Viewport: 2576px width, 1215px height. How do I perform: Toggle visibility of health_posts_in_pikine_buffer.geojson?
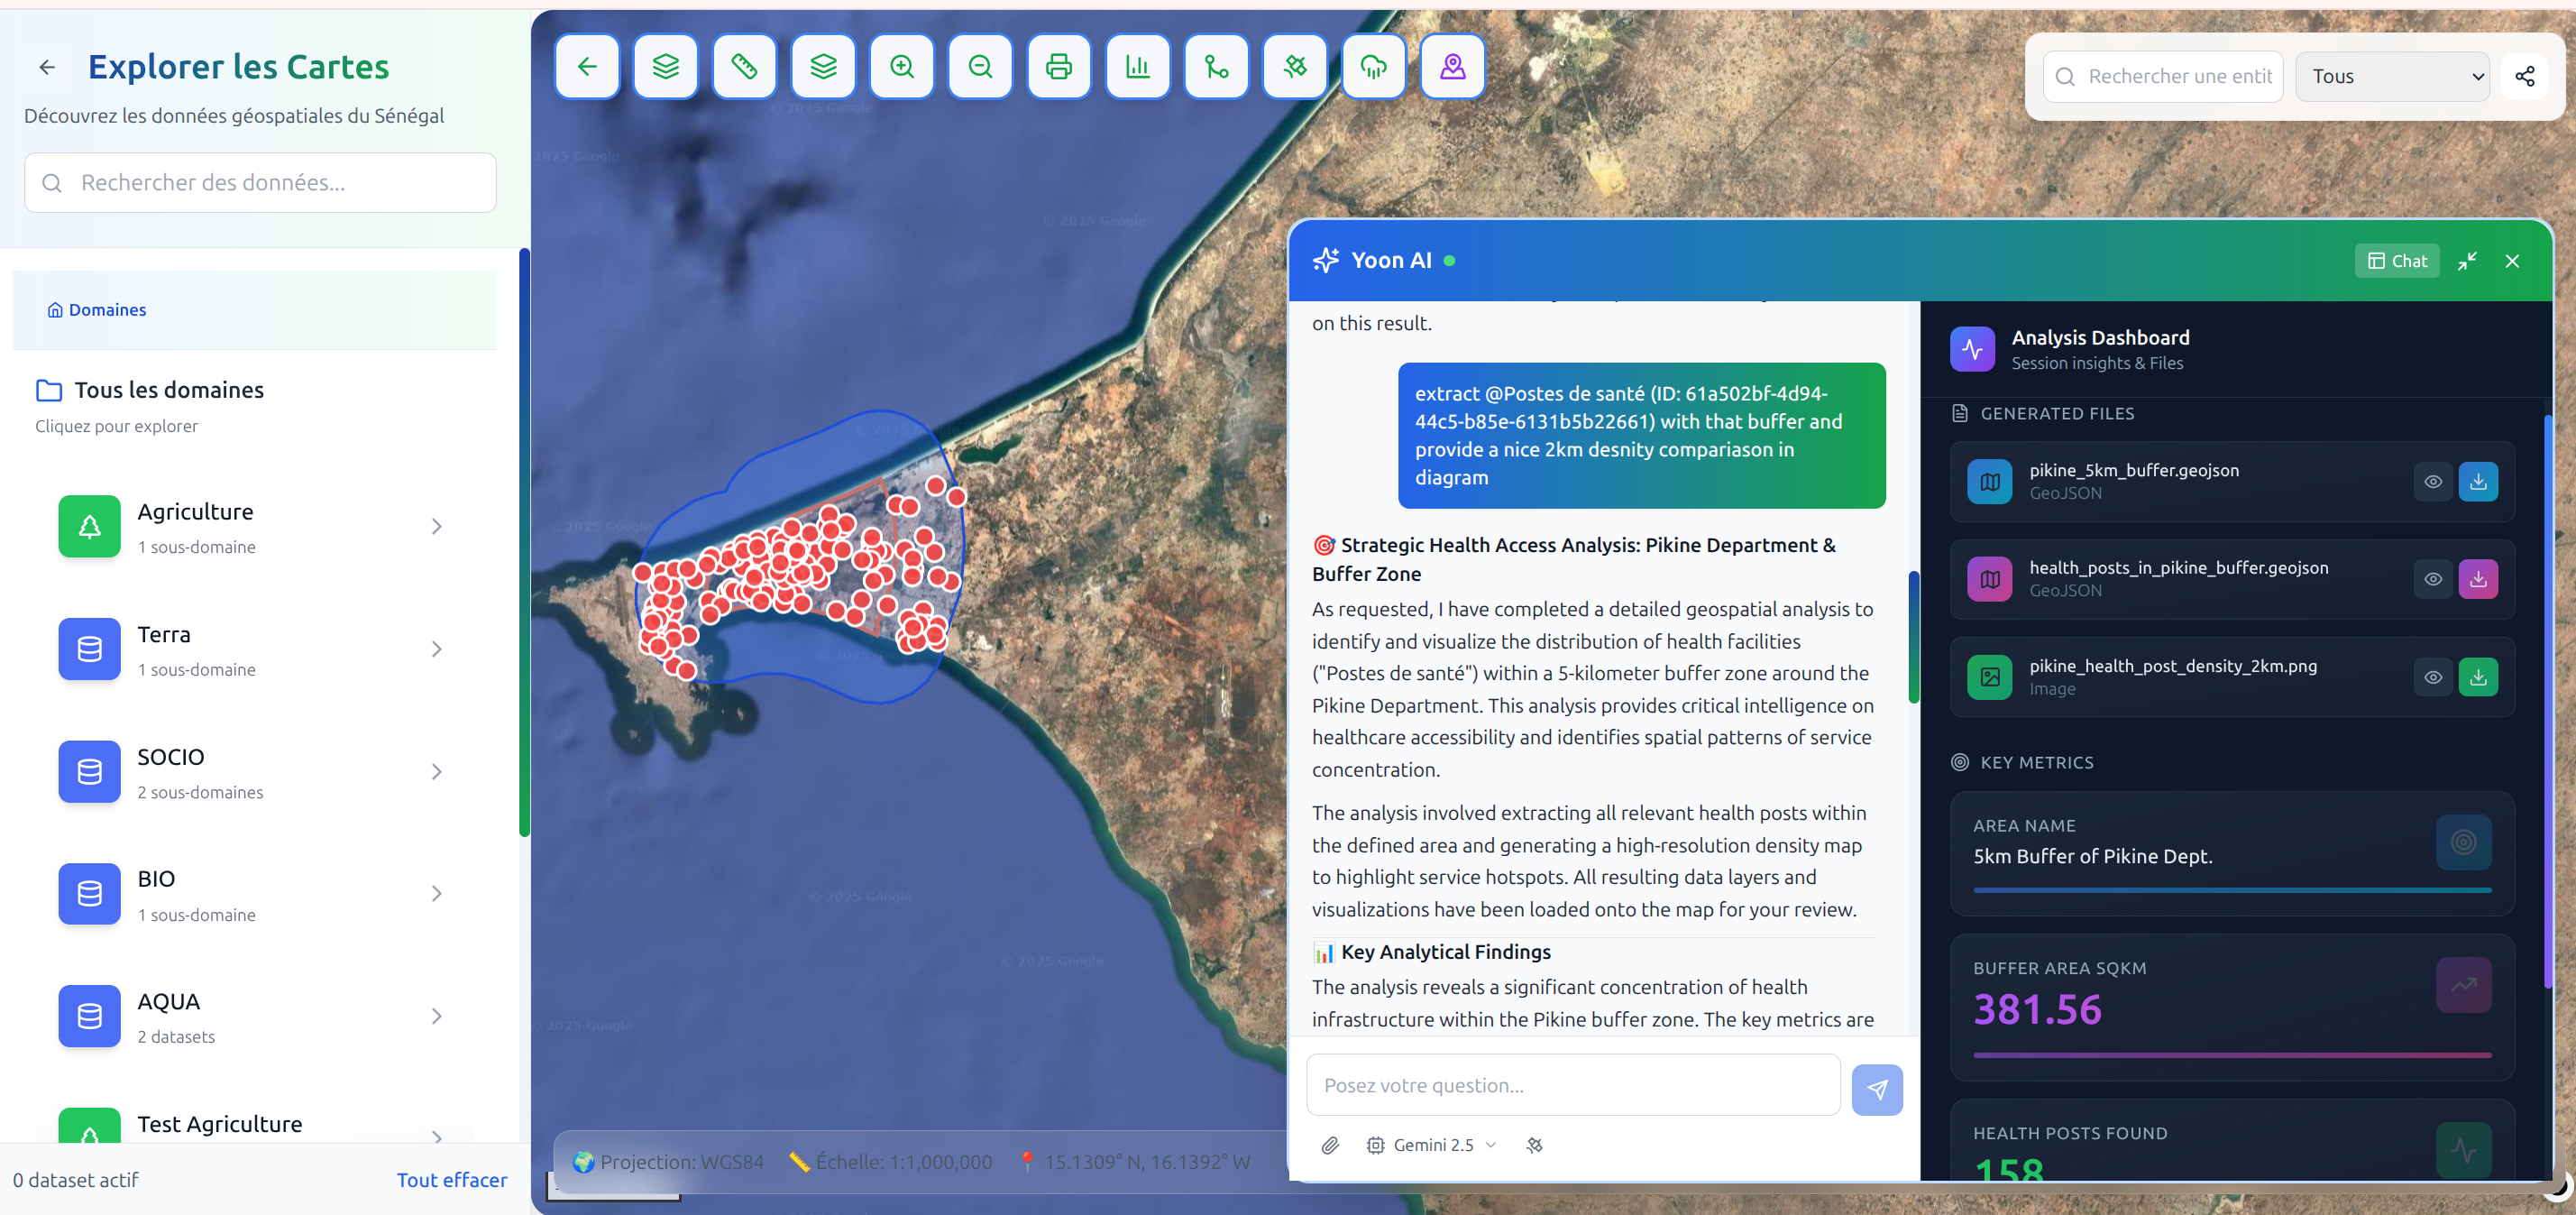2432,579
